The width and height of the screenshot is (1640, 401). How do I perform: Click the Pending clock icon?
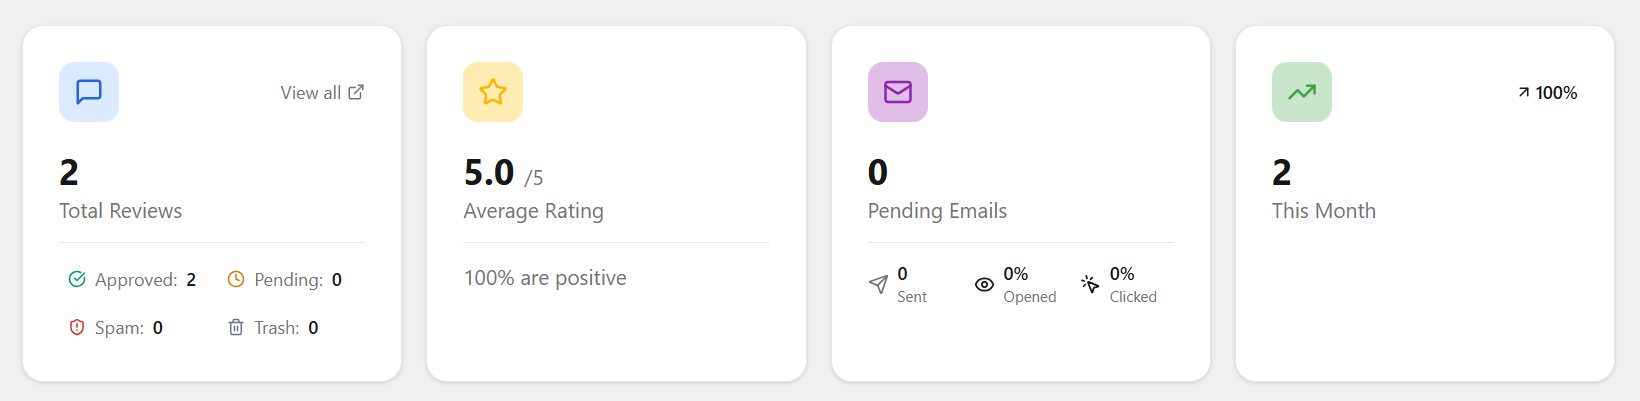click(236, 279)
